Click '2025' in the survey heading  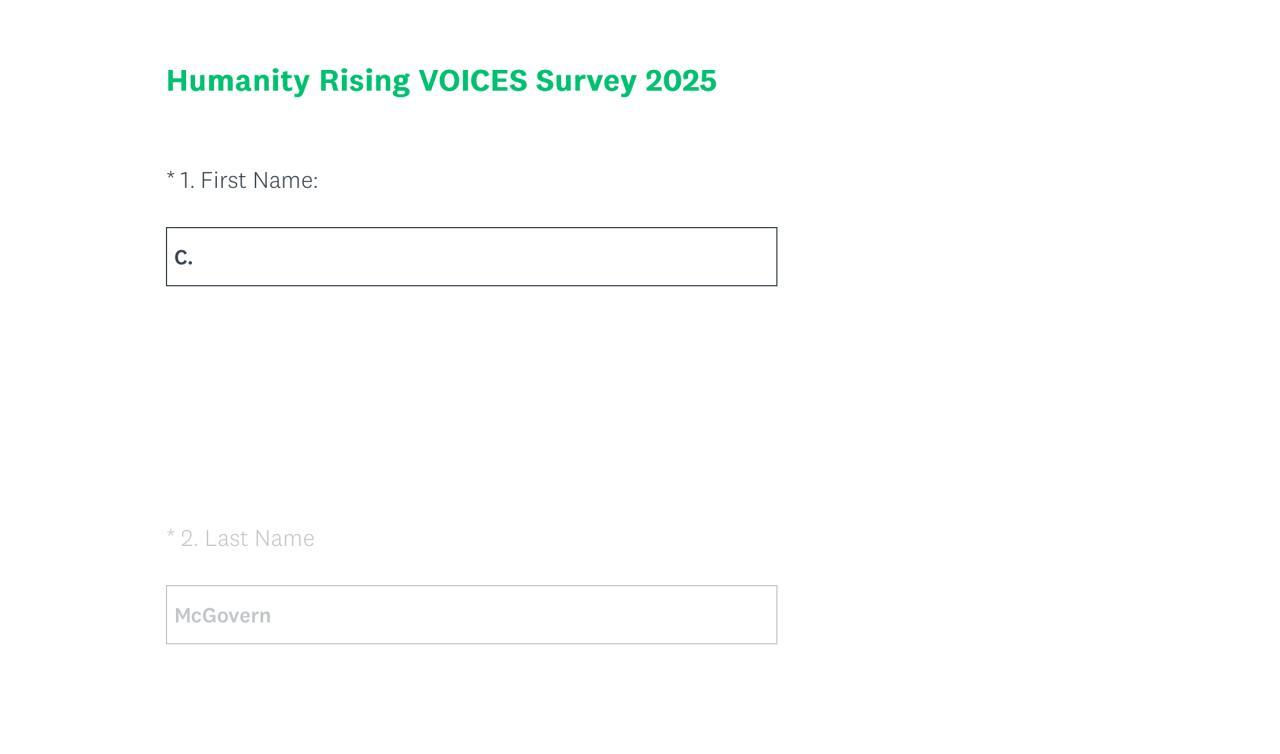[x=680, y=81]
